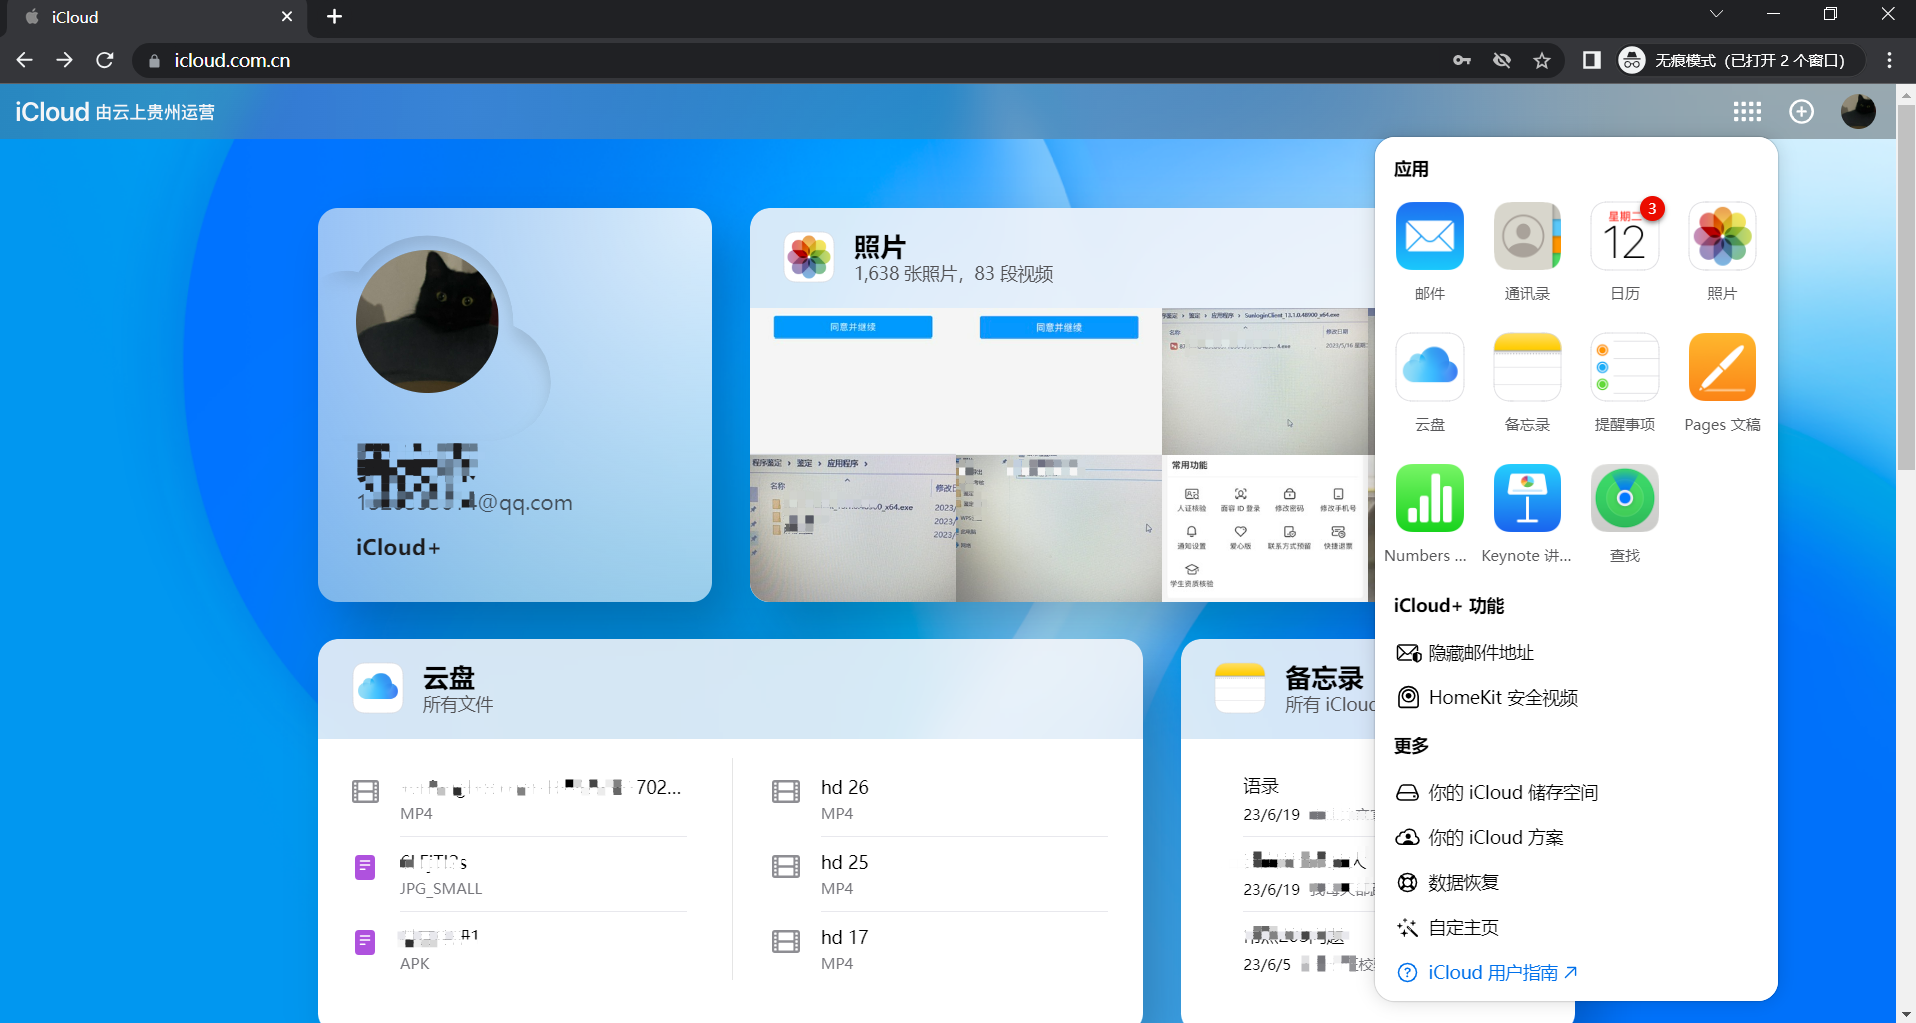Viewport: 1916px width, 1023px height.
Task: Open the top-left photo thumbnail with blue button
Action: pos(853,381)
